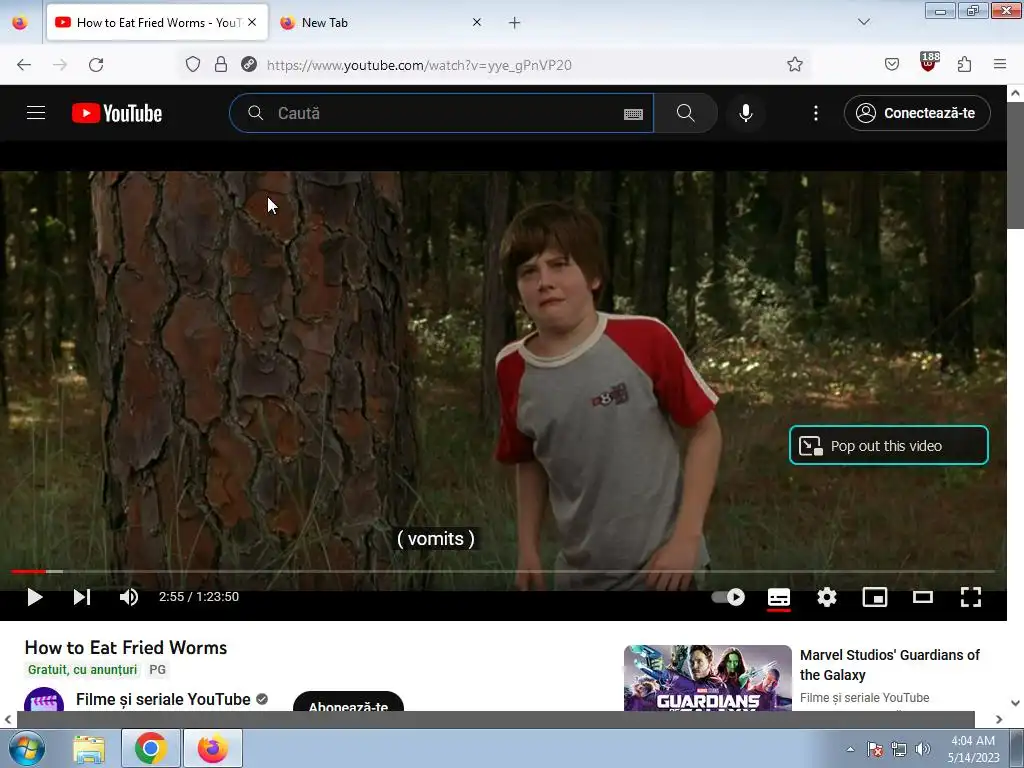
Task: Go to the YouTube home logo
Action: [117, 113]
